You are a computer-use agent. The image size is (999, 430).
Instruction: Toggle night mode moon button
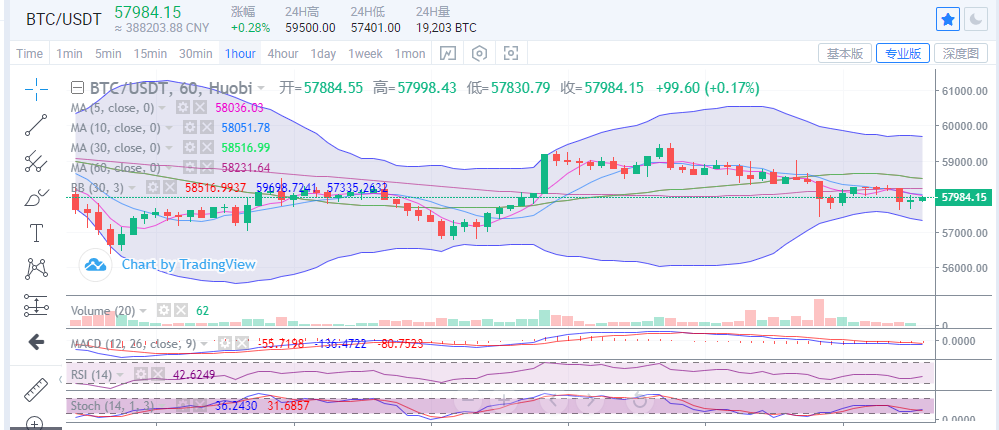point(975,20)
